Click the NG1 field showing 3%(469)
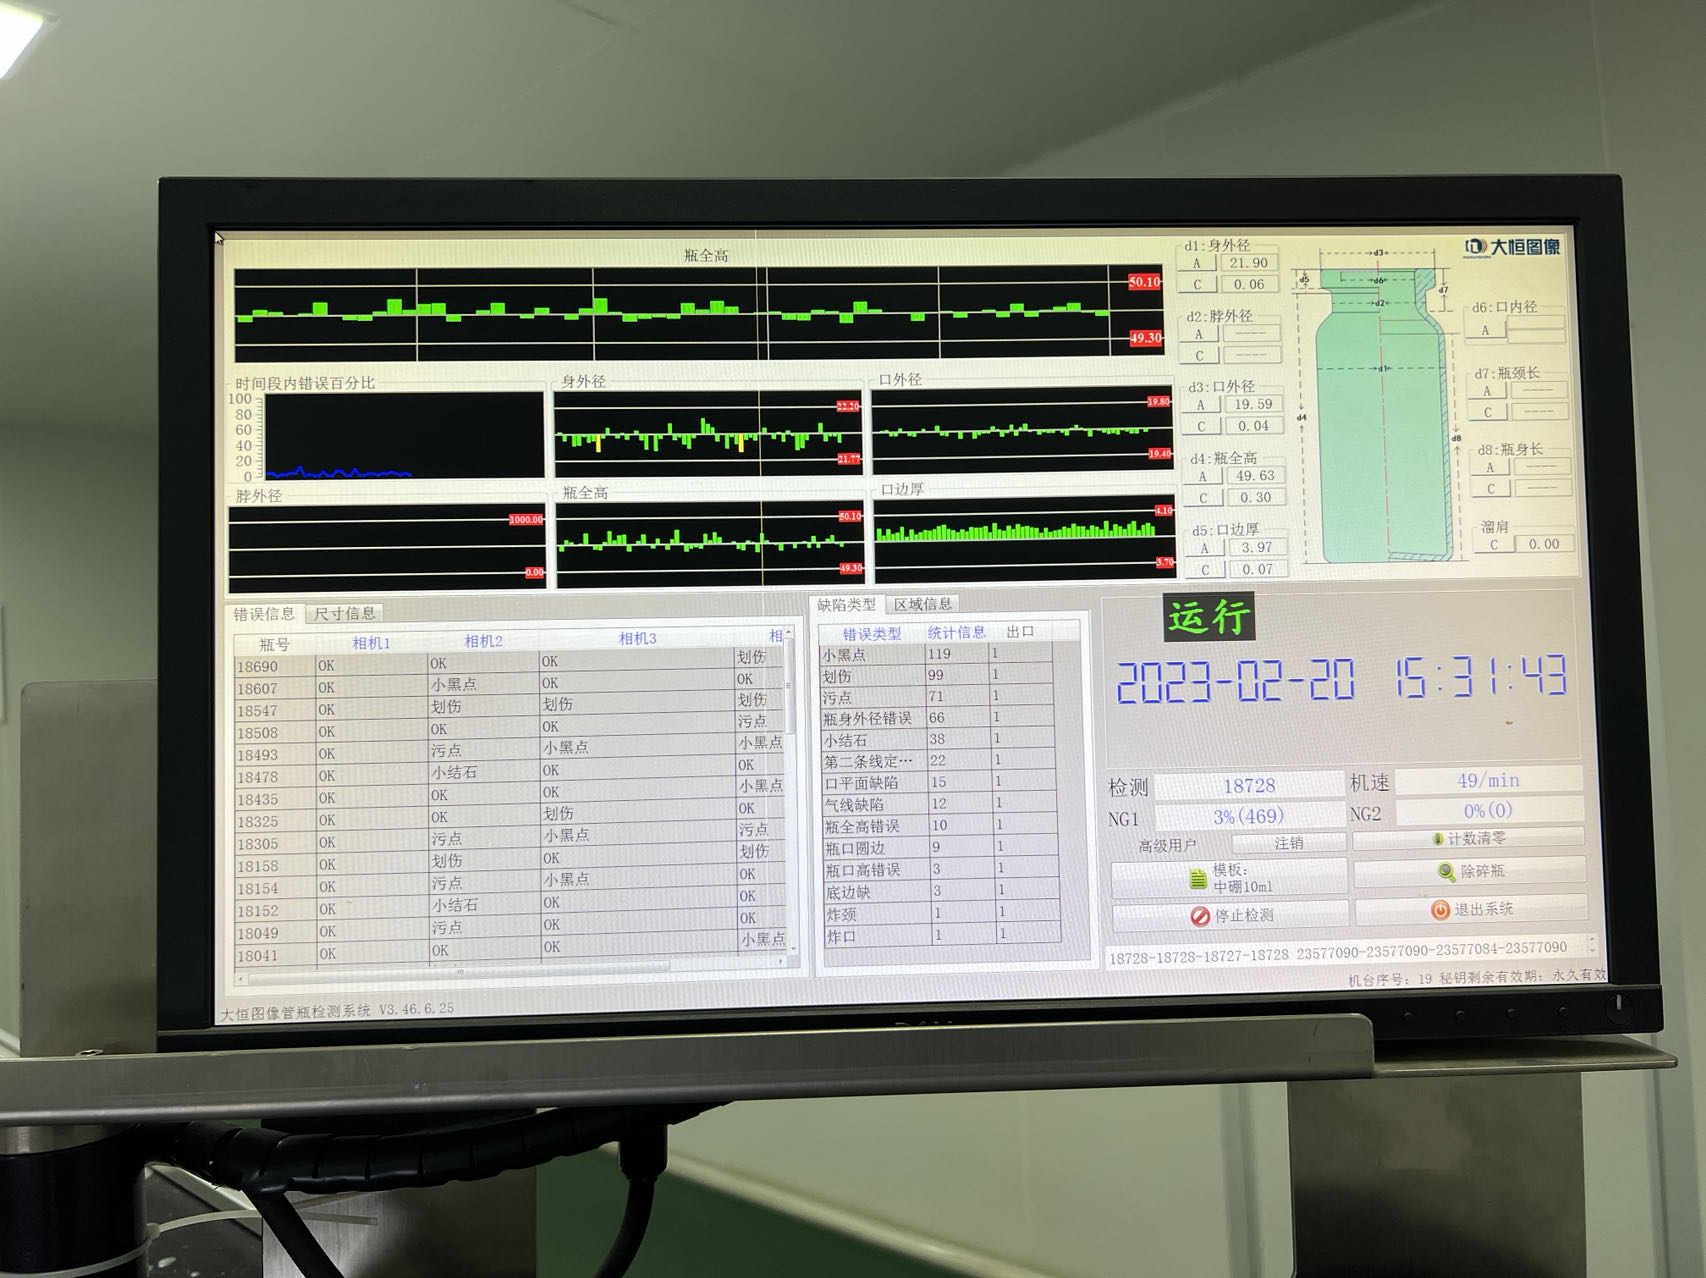1706x1278 pixels. pos(1249,816)
